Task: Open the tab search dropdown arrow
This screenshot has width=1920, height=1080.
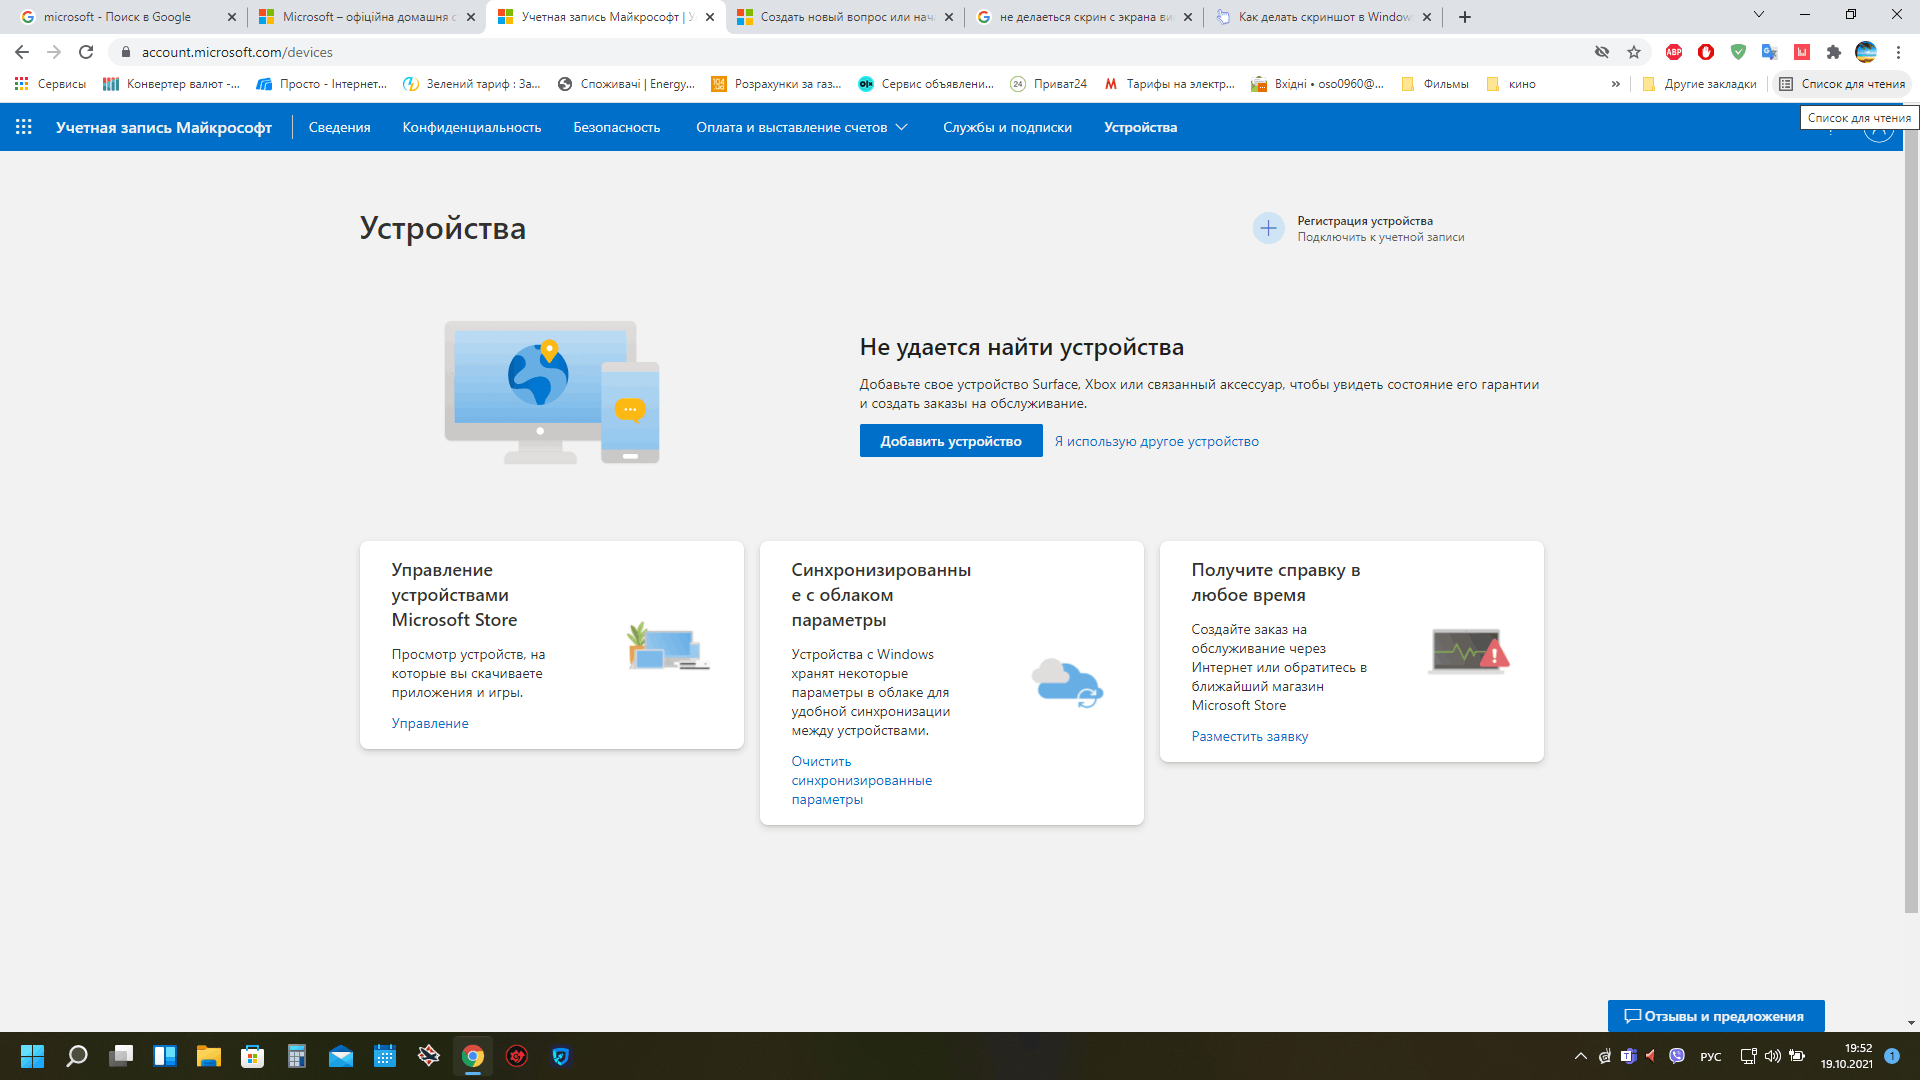Action: pos(1759,14)
